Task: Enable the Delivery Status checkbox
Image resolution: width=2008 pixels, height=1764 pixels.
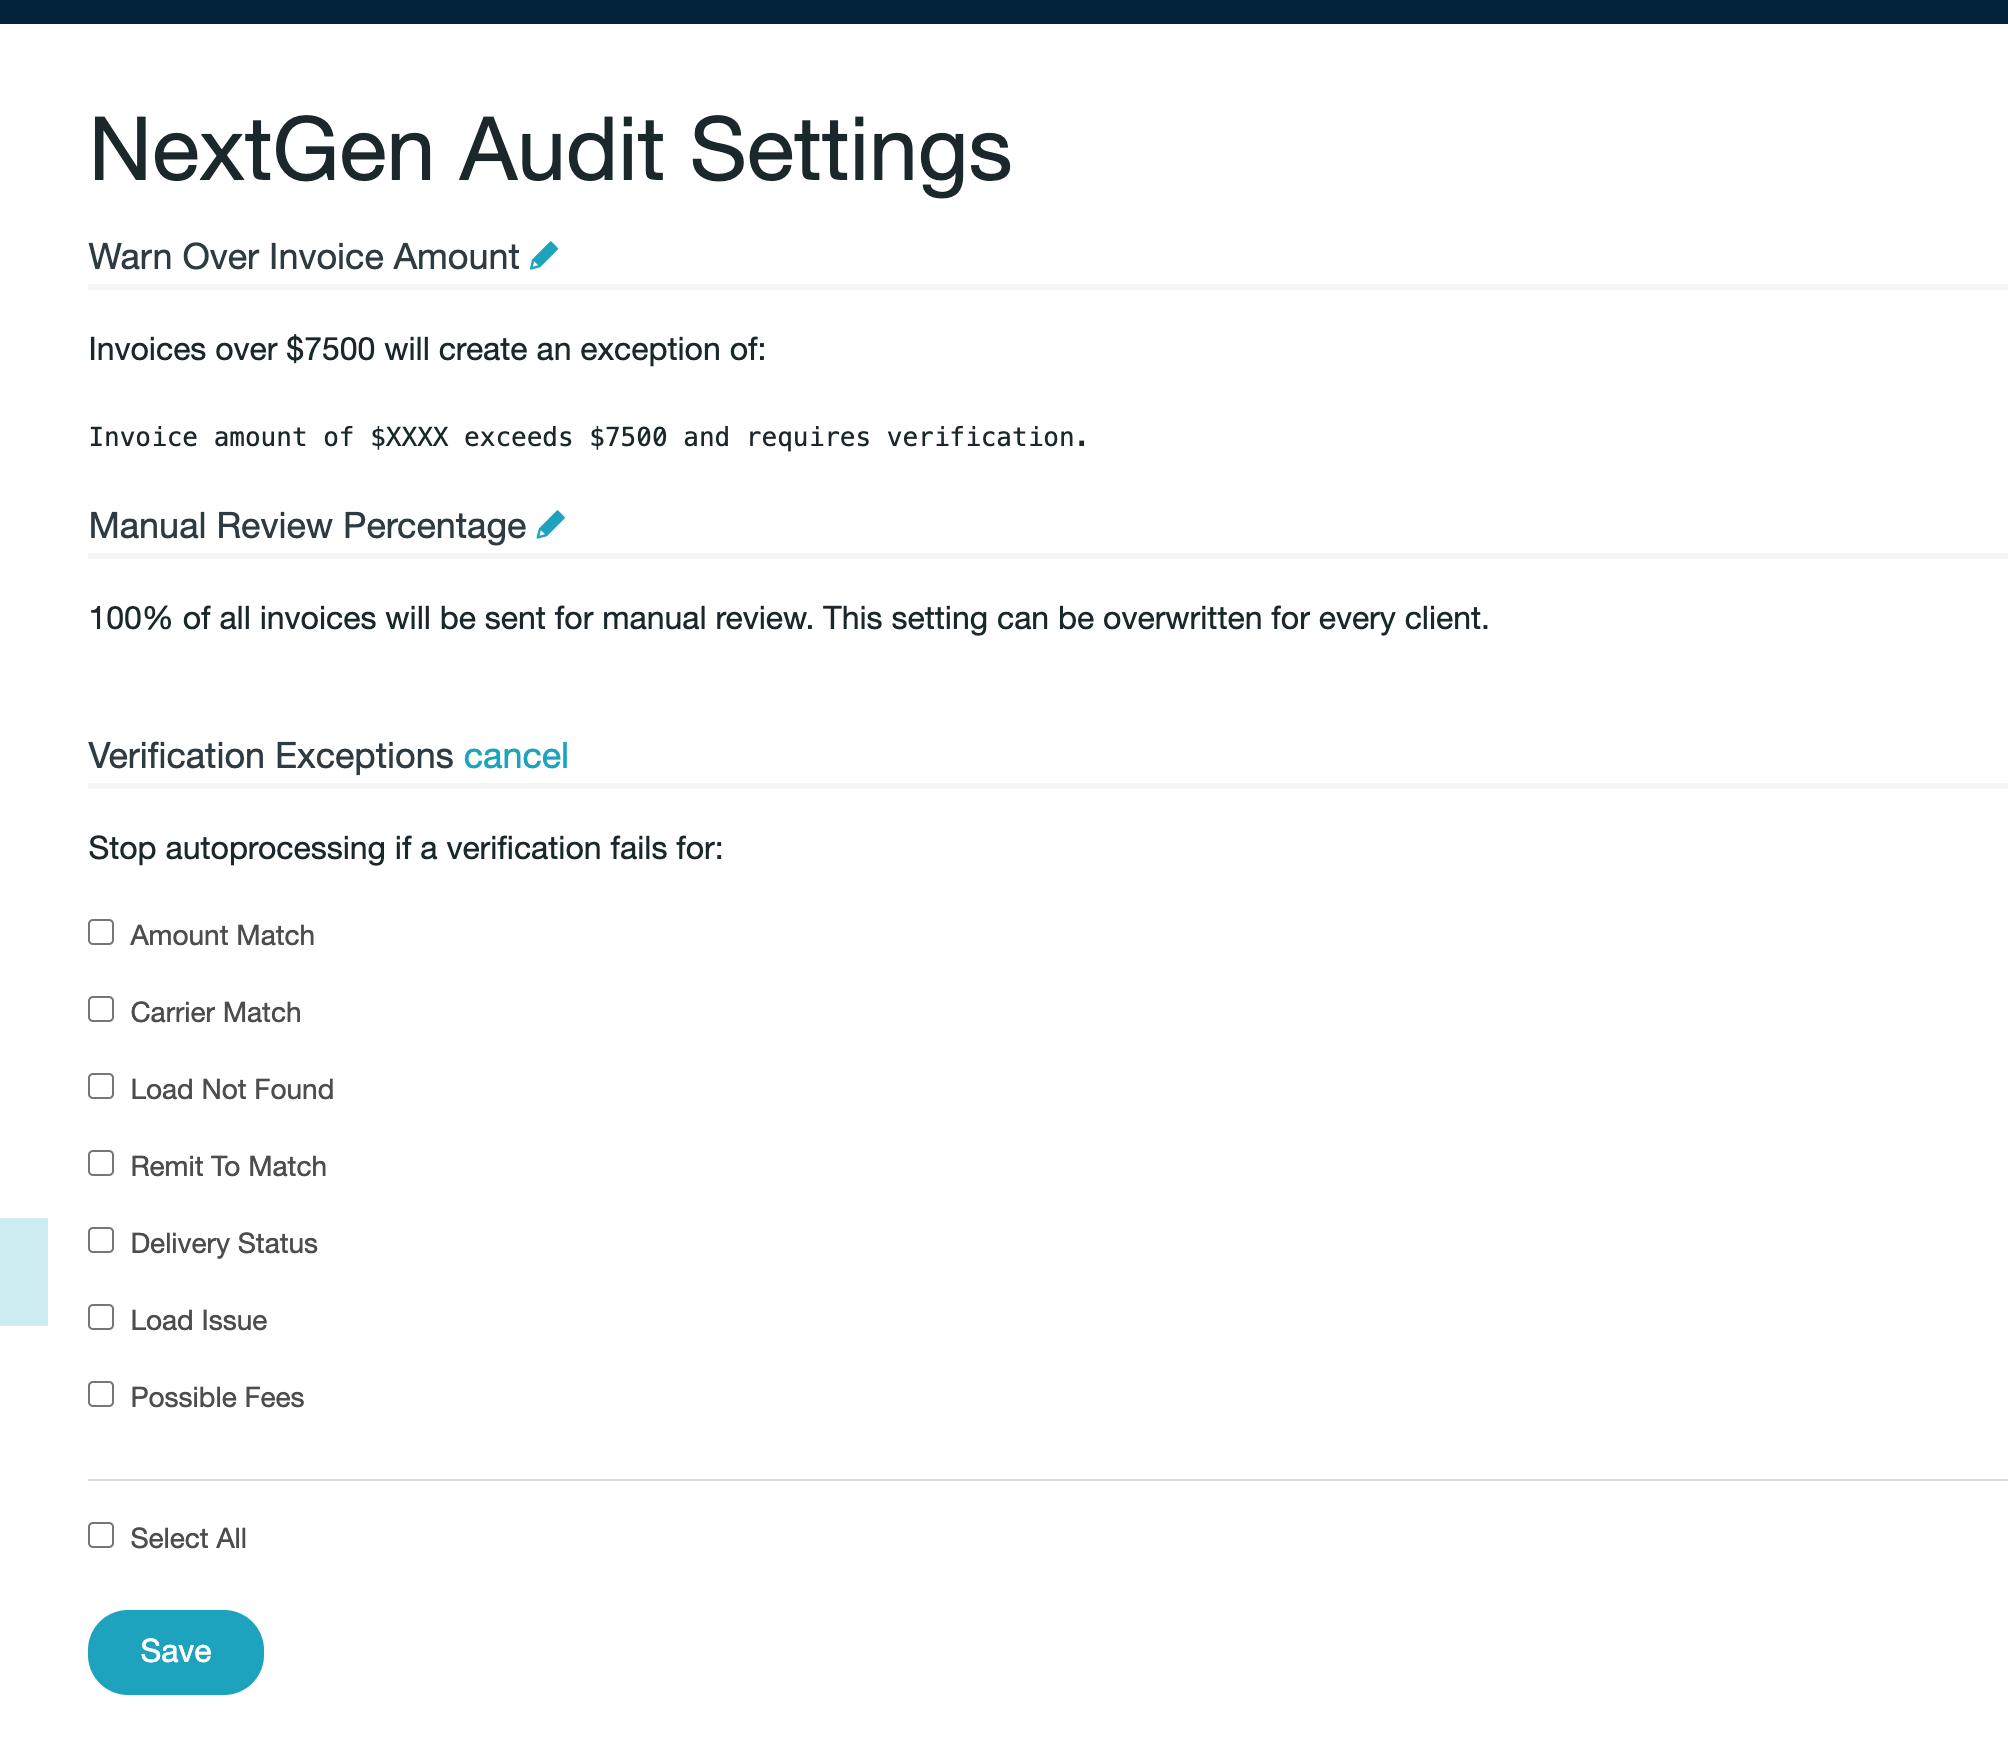Action: pyautogui.click(x=101, y=1240)
